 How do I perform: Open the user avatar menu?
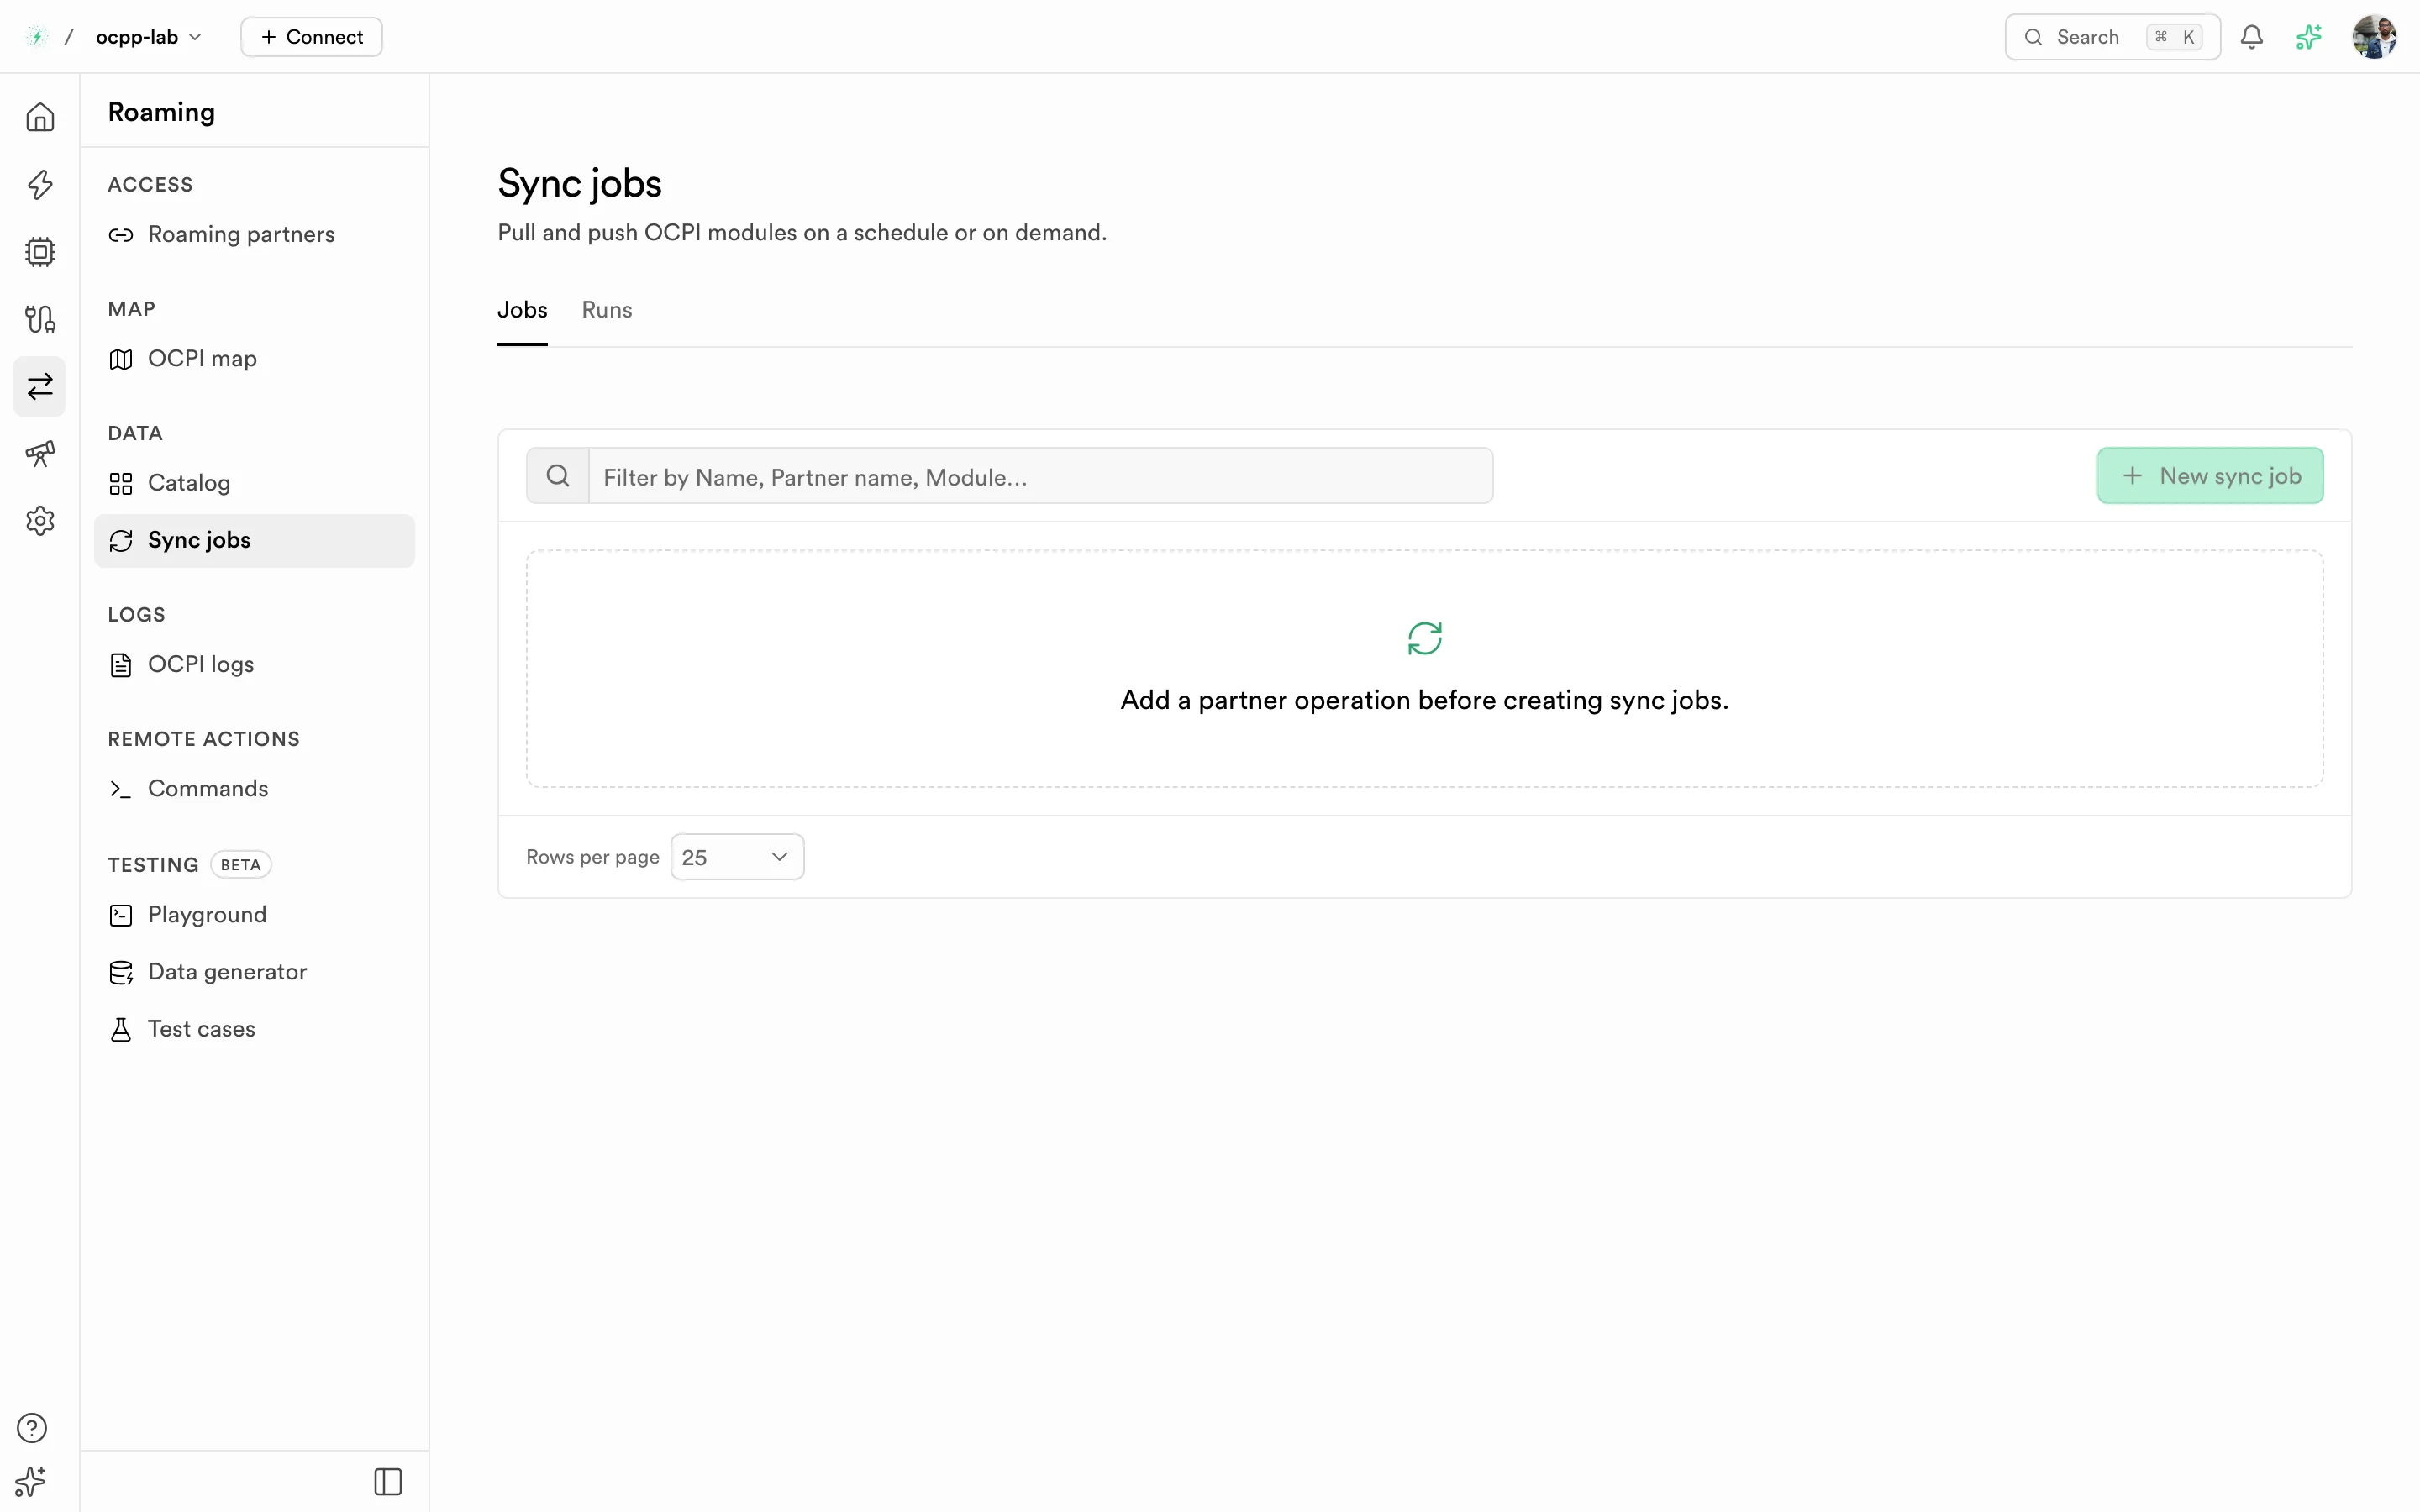coord(2374,37)
